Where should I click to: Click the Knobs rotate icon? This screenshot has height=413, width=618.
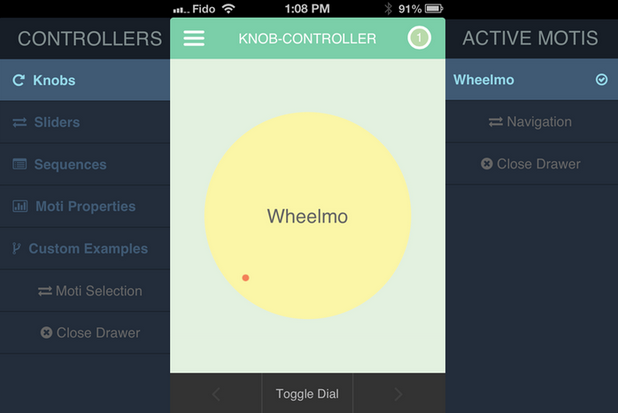[x=19, y=81]
